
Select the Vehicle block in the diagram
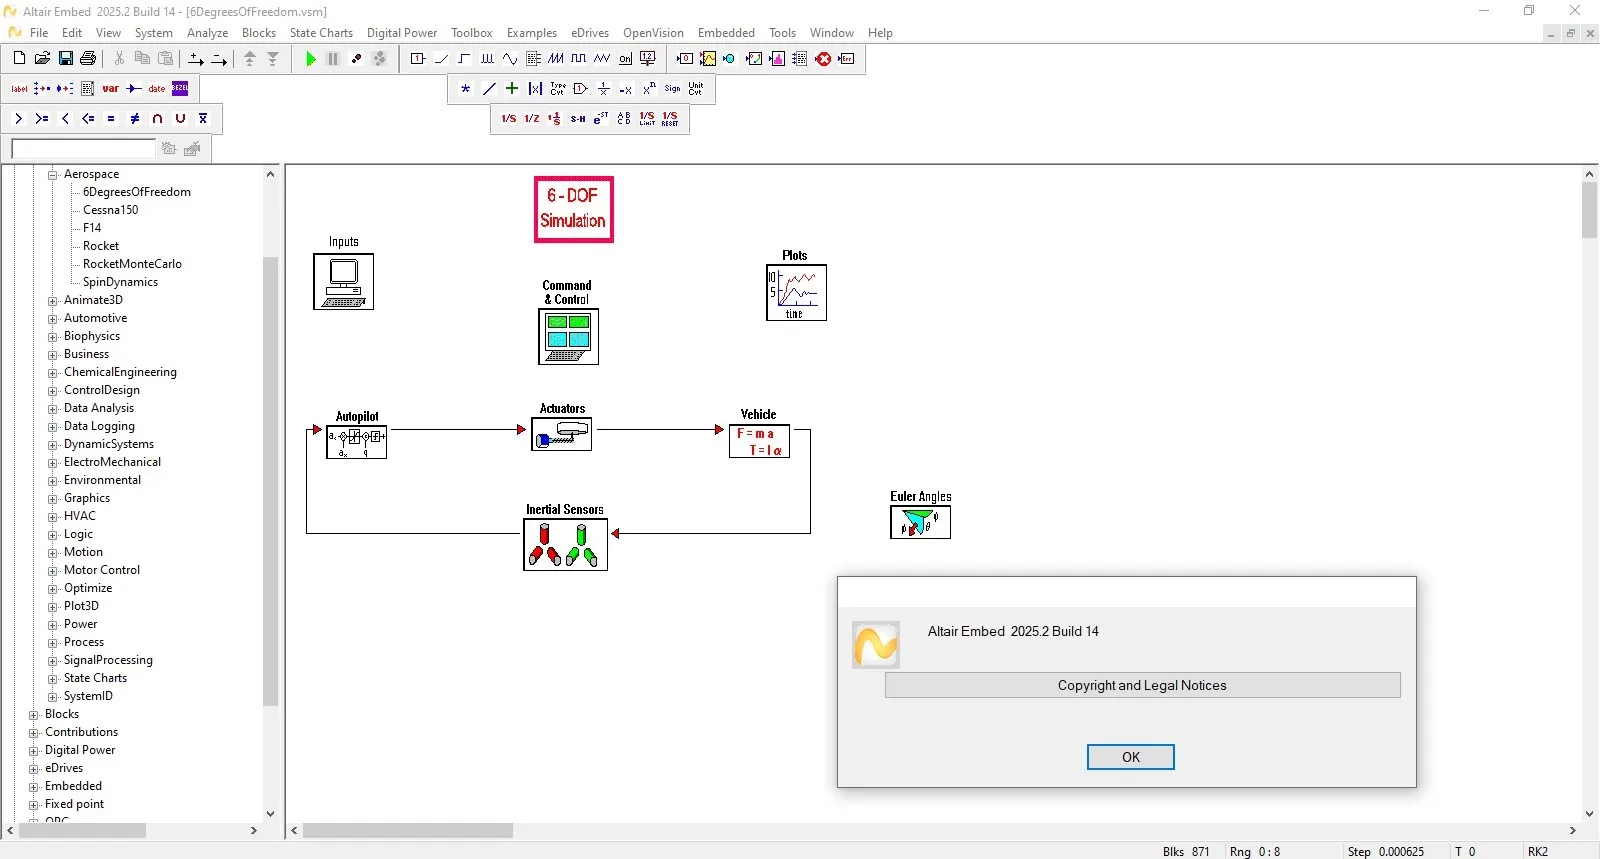point(759,441)
